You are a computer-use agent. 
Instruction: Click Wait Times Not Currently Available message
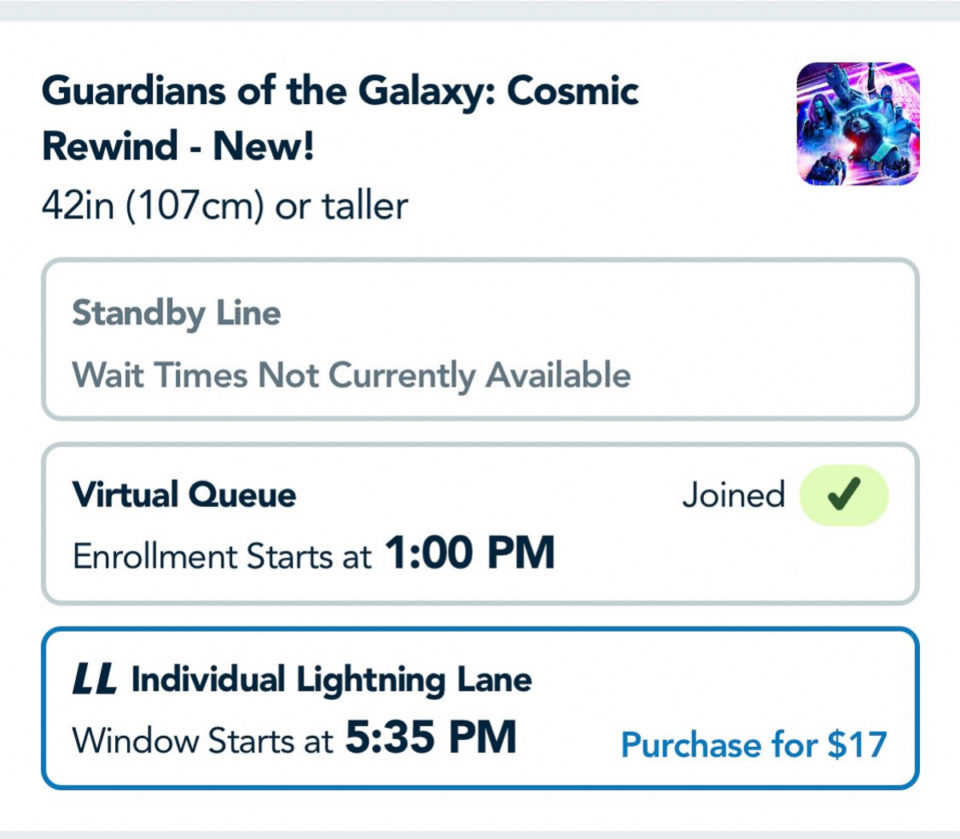350,375
